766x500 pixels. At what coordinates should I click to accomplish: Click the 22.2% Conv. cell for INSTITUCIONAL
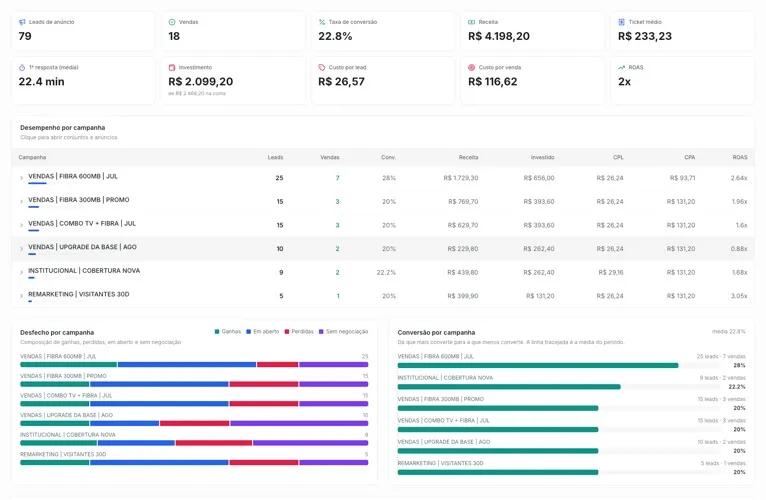coord(386,272)
